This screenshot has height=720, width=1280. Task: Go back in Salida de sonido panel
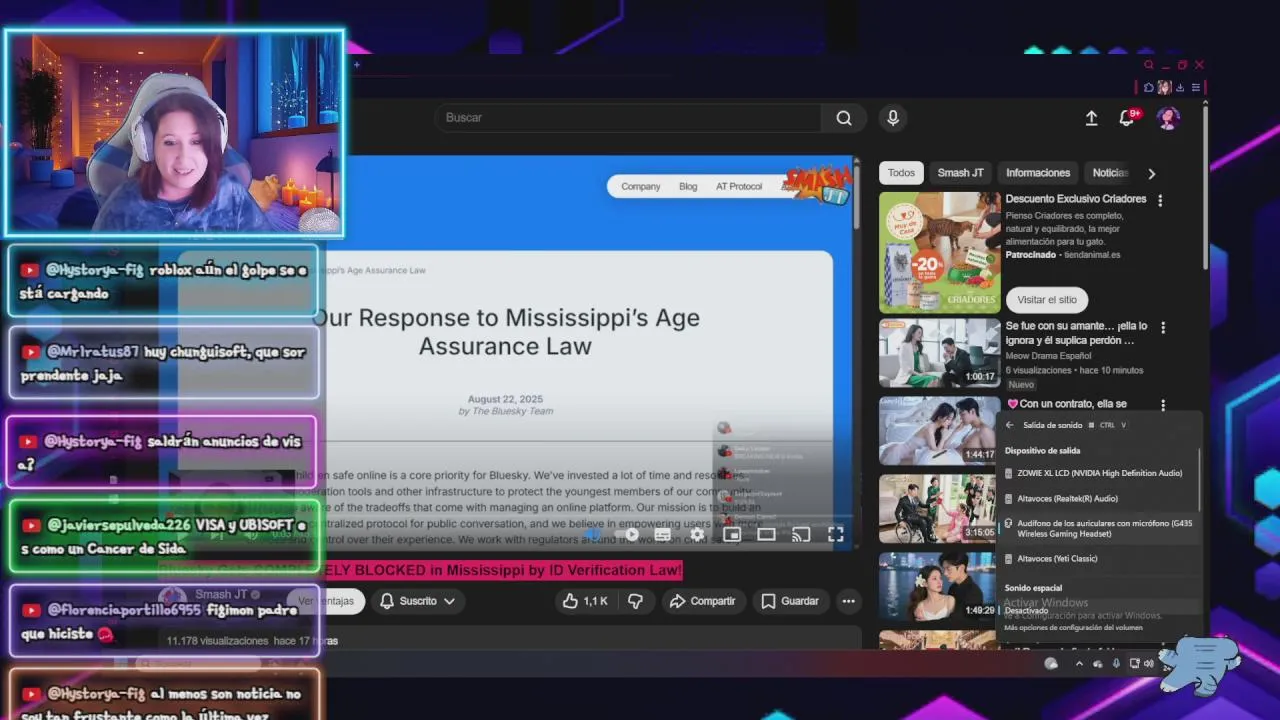[x=1010, y=425]
